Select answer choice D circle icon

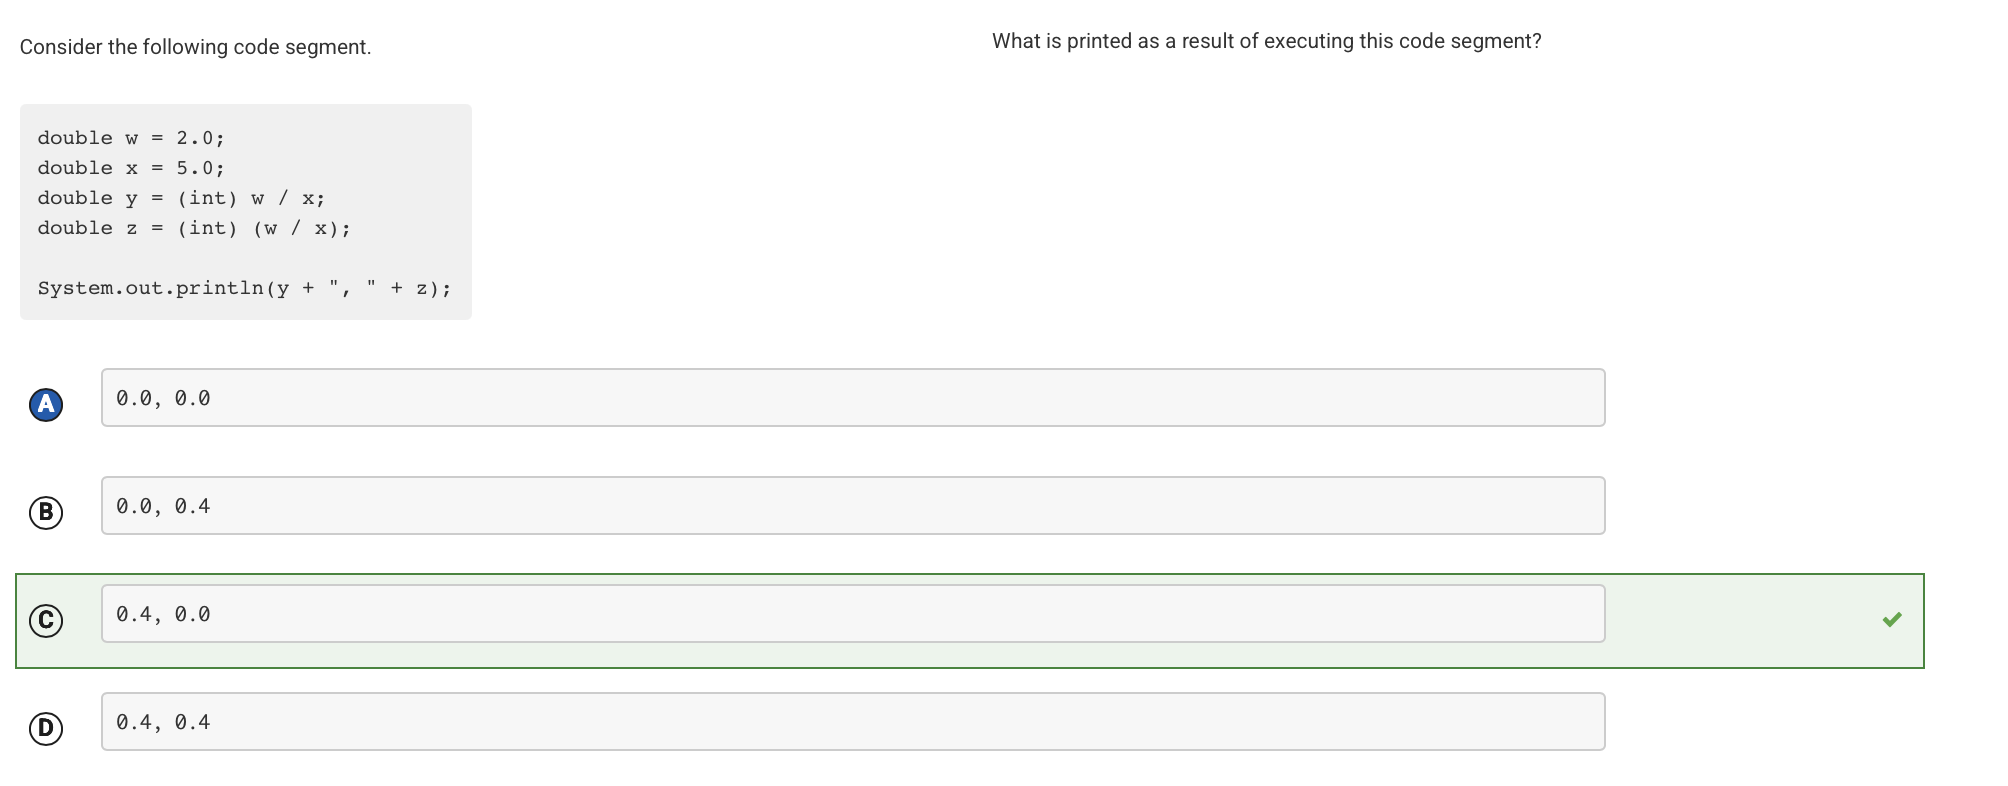[x=44, y=728]
